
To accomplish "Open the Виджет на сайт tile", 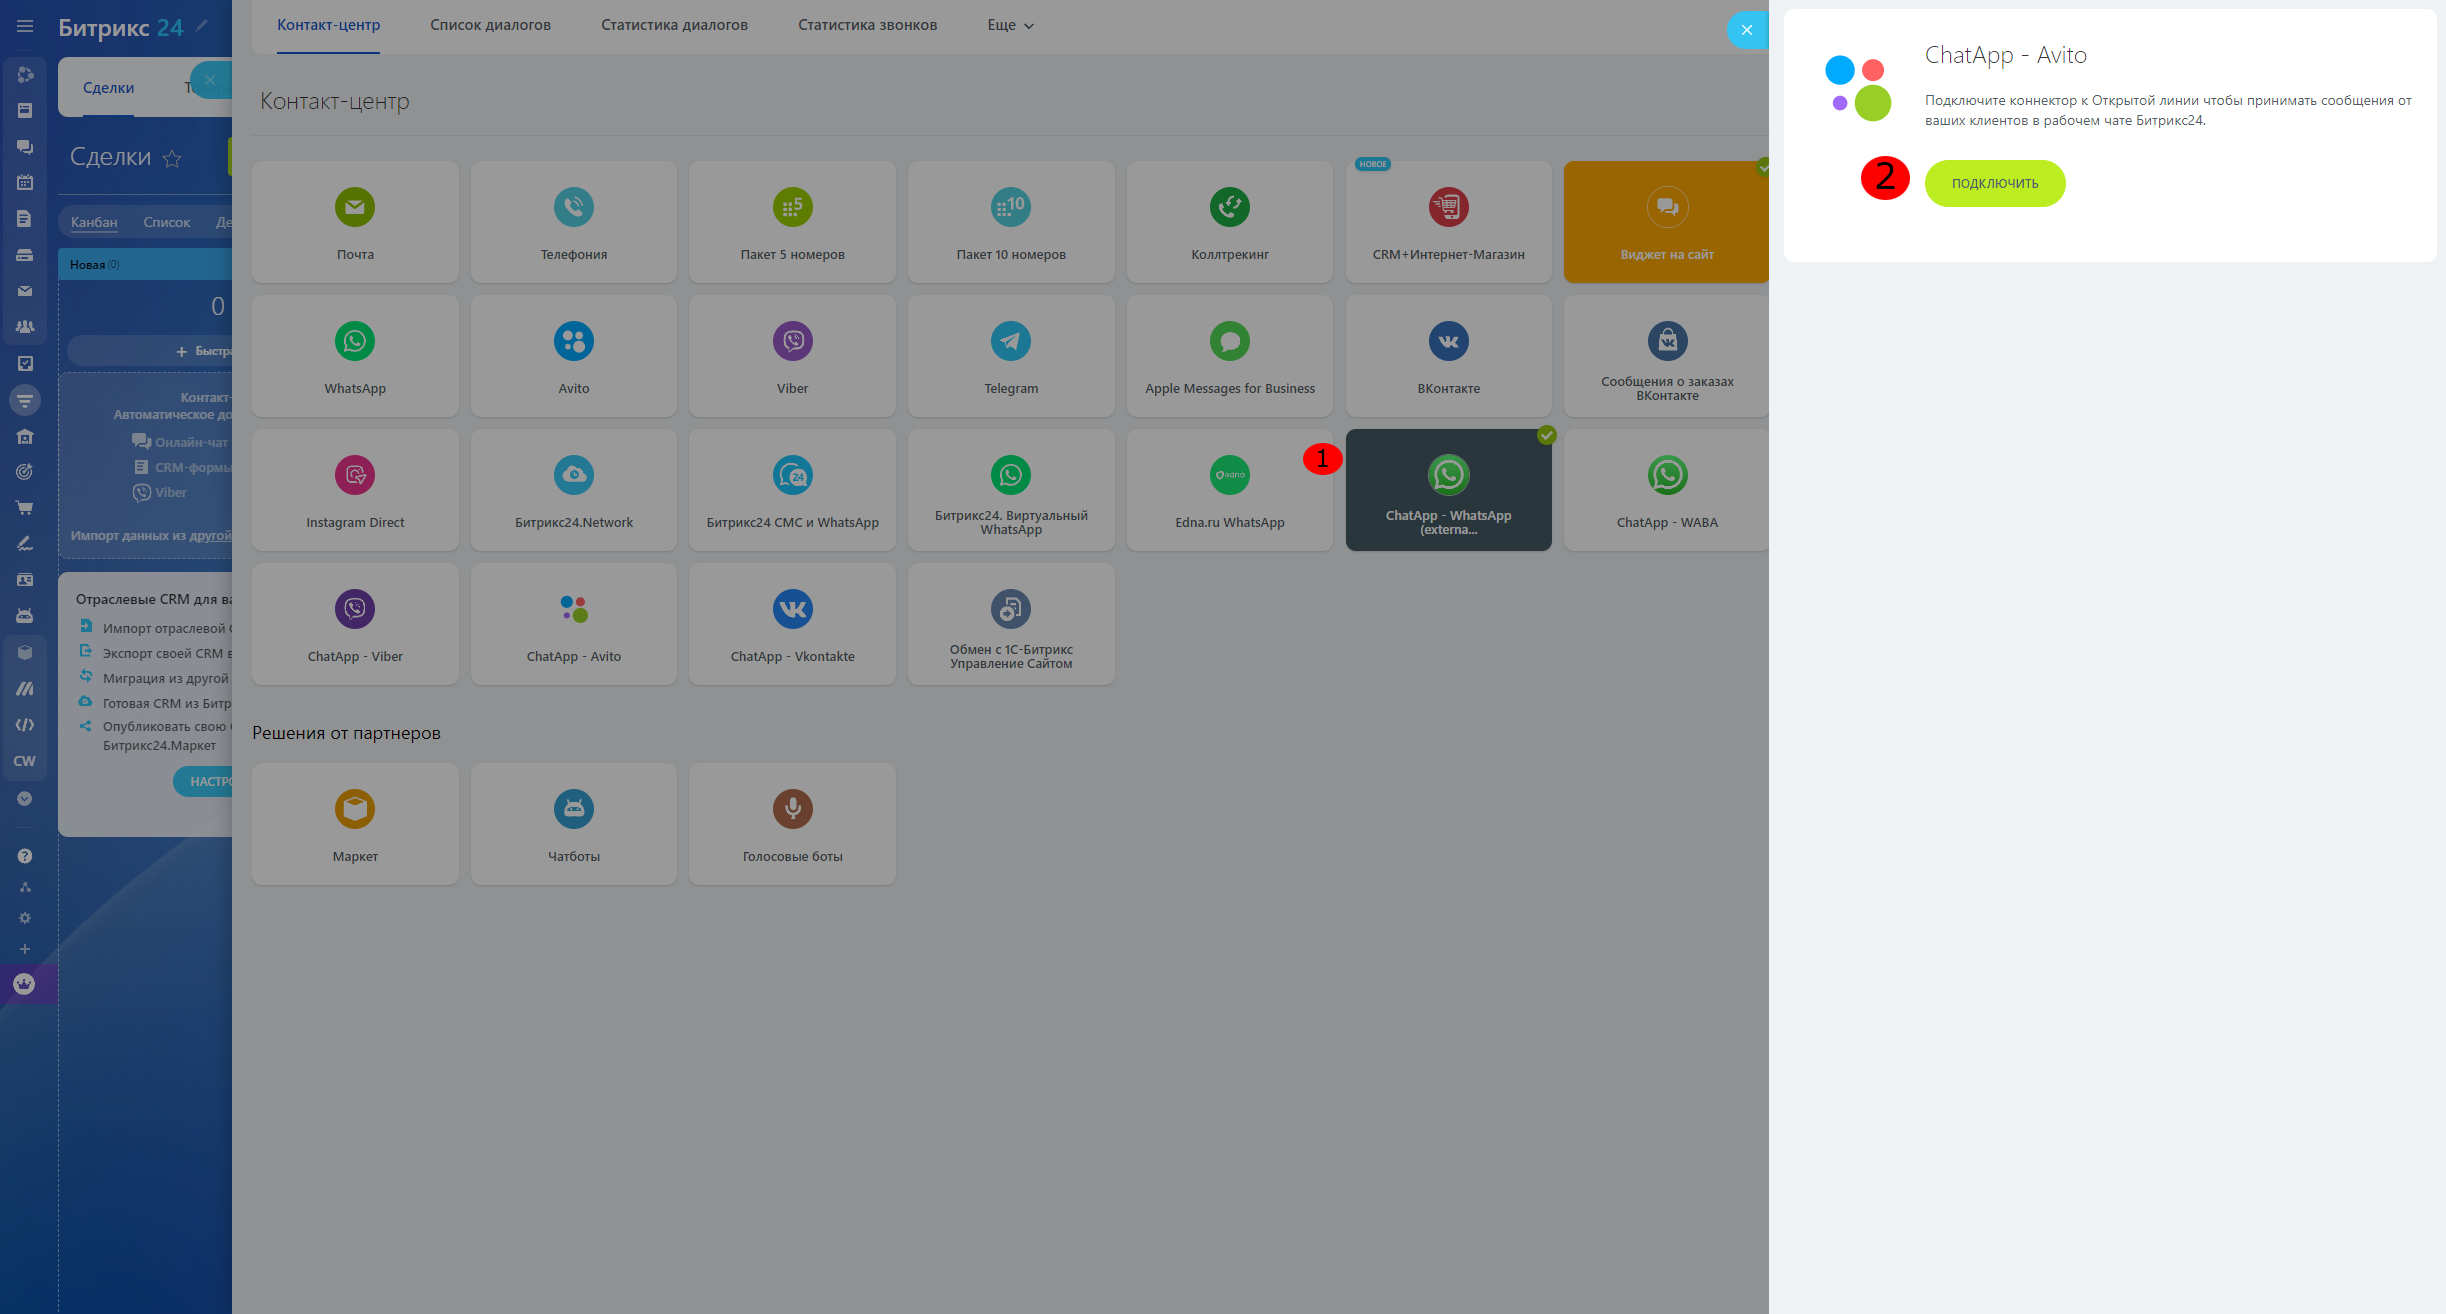I will (x=1666, y=222).
